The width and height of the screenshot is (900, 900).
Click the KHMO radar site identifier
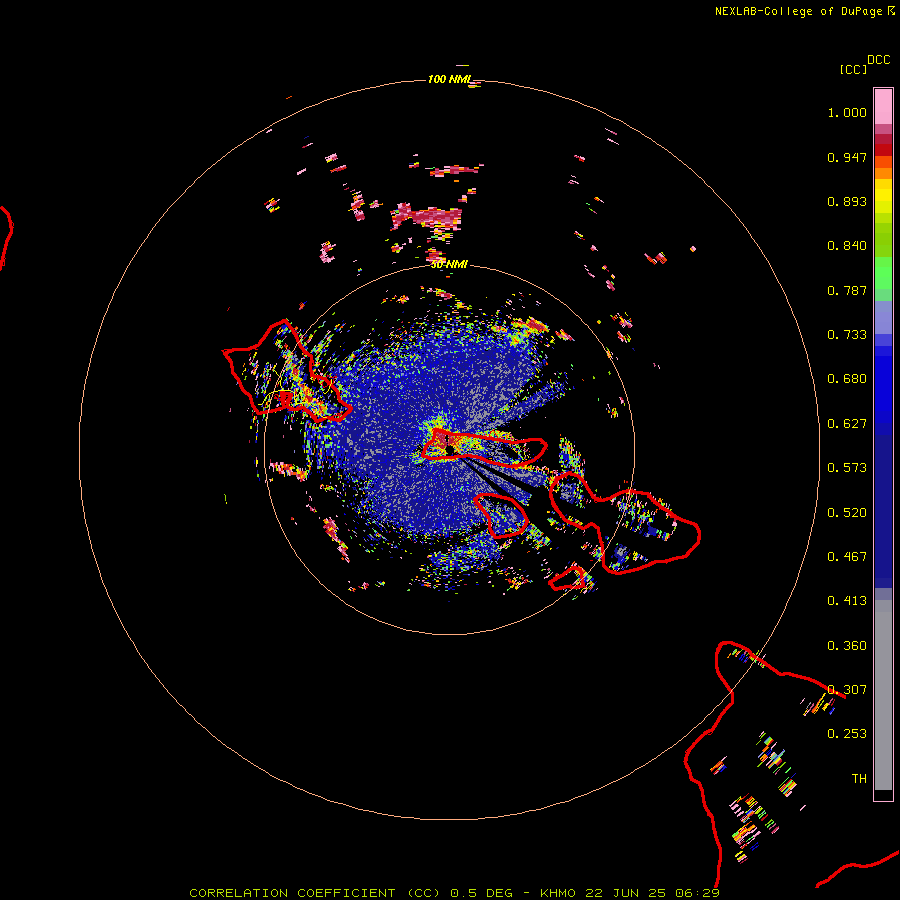tap(557, 893)
